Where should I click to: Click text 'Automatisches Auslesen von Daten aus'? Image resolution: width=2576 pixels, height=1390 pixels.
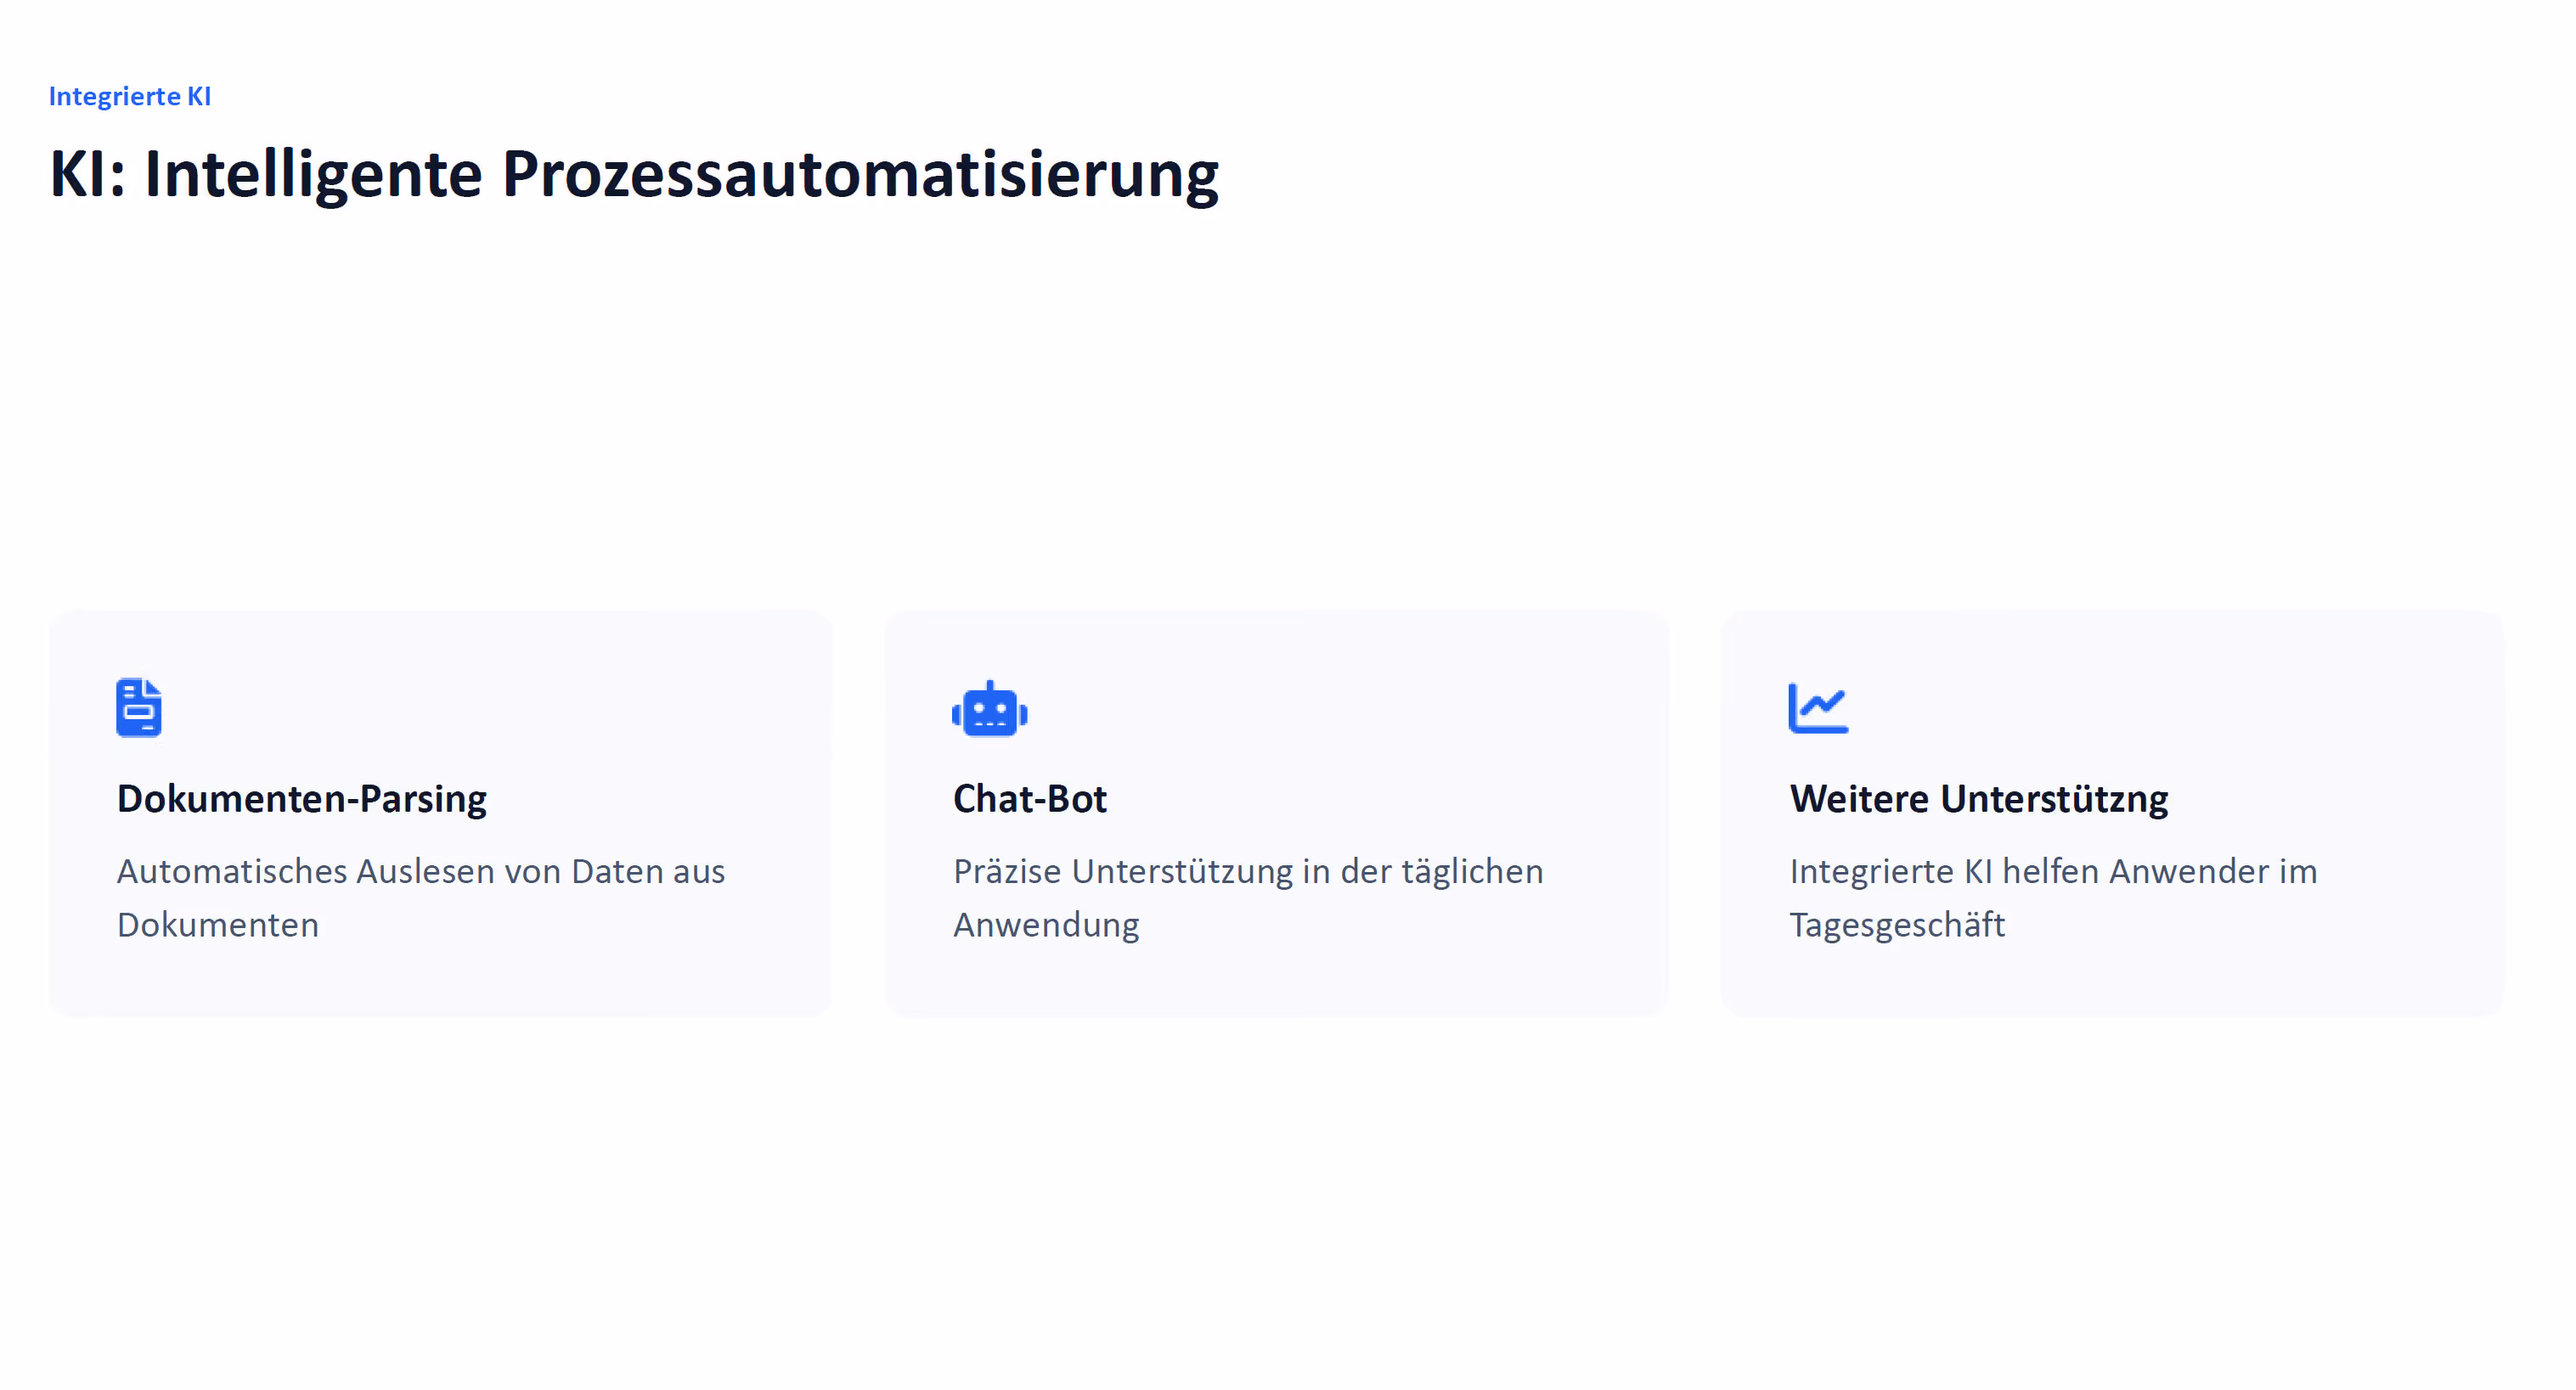click(421, 871)
